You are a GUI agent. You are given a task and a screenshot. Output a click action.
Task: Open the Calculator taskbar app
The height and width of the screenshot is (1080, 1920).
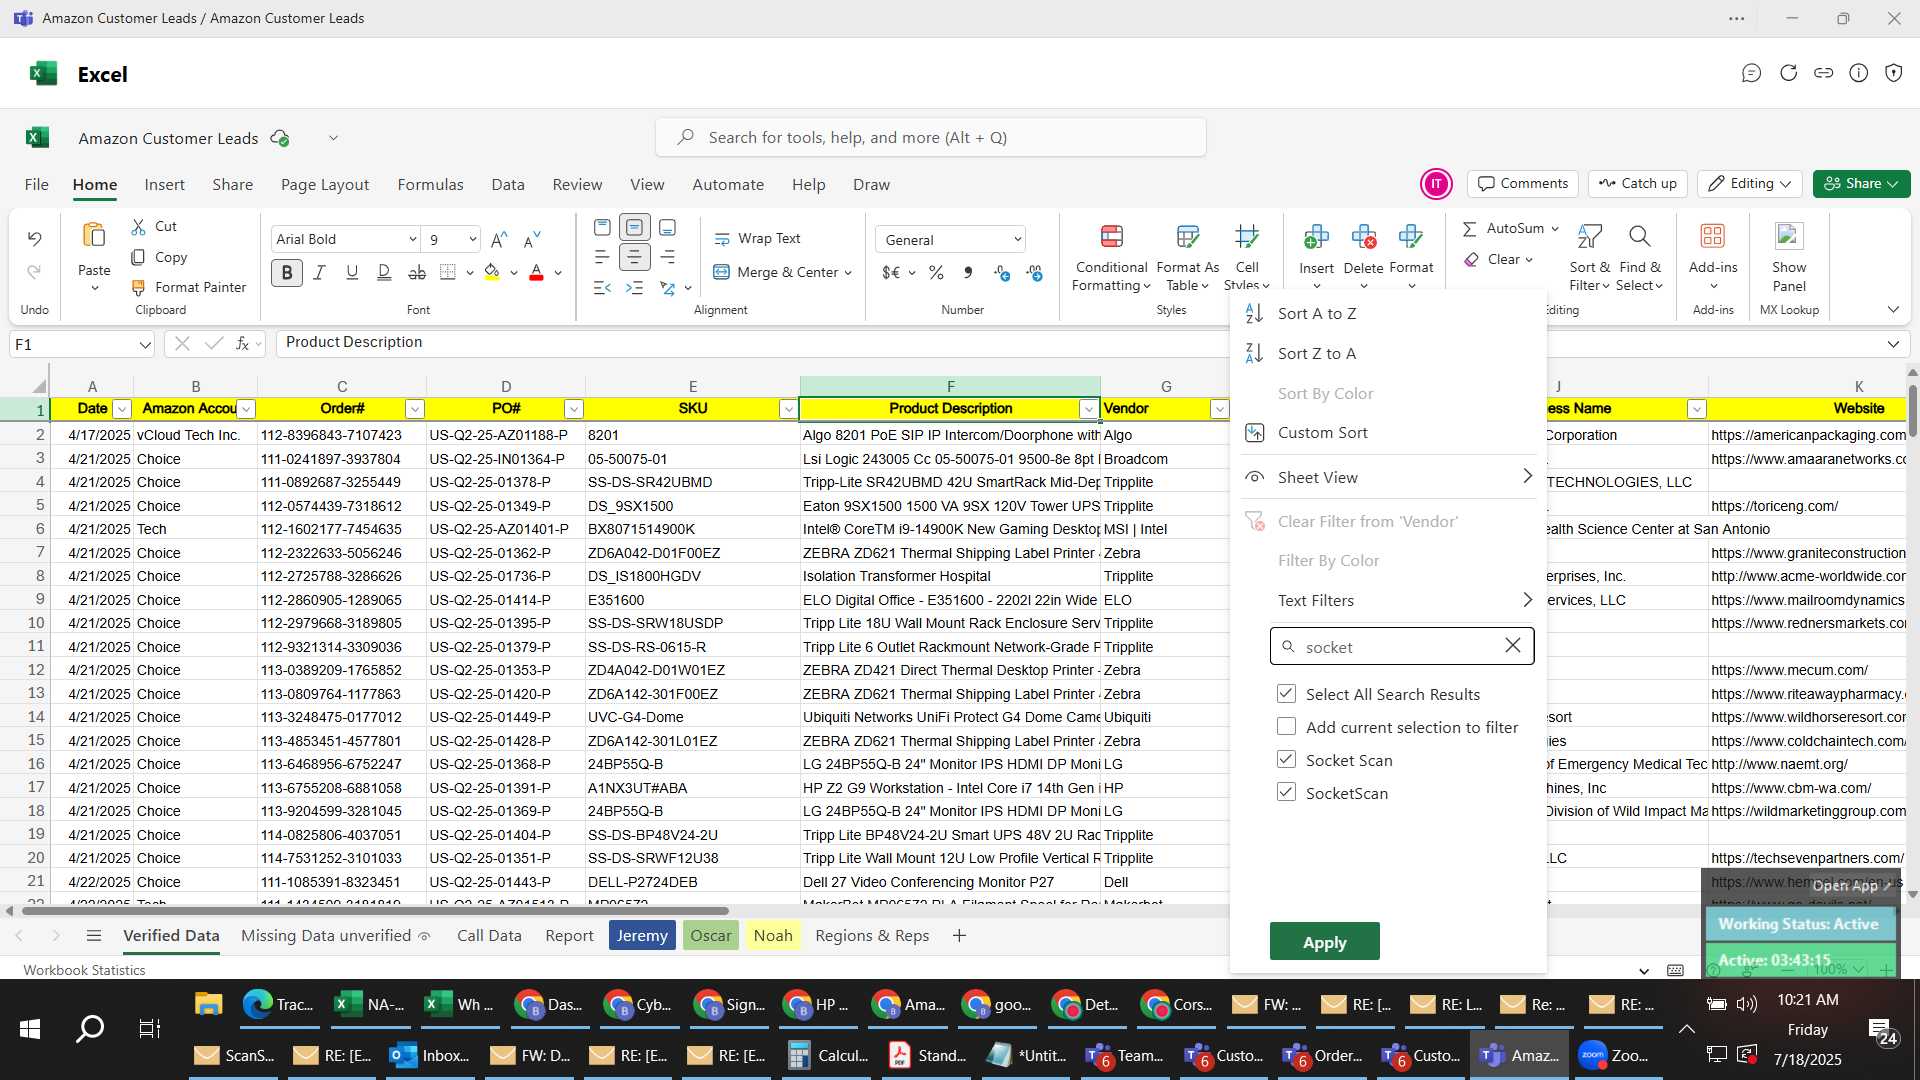(829, 1055)
